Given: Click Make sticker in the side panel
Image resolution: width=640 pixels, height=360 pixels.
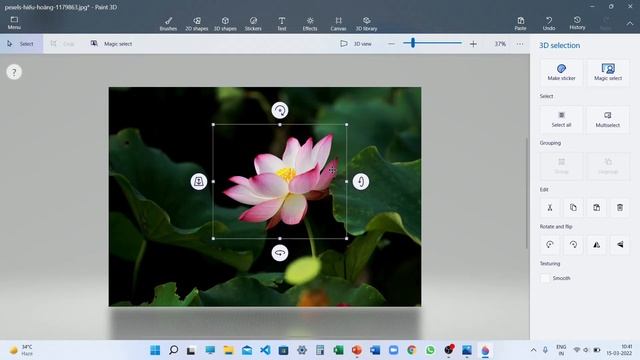Looking at the screenshot, I should (x=561, y=72).
